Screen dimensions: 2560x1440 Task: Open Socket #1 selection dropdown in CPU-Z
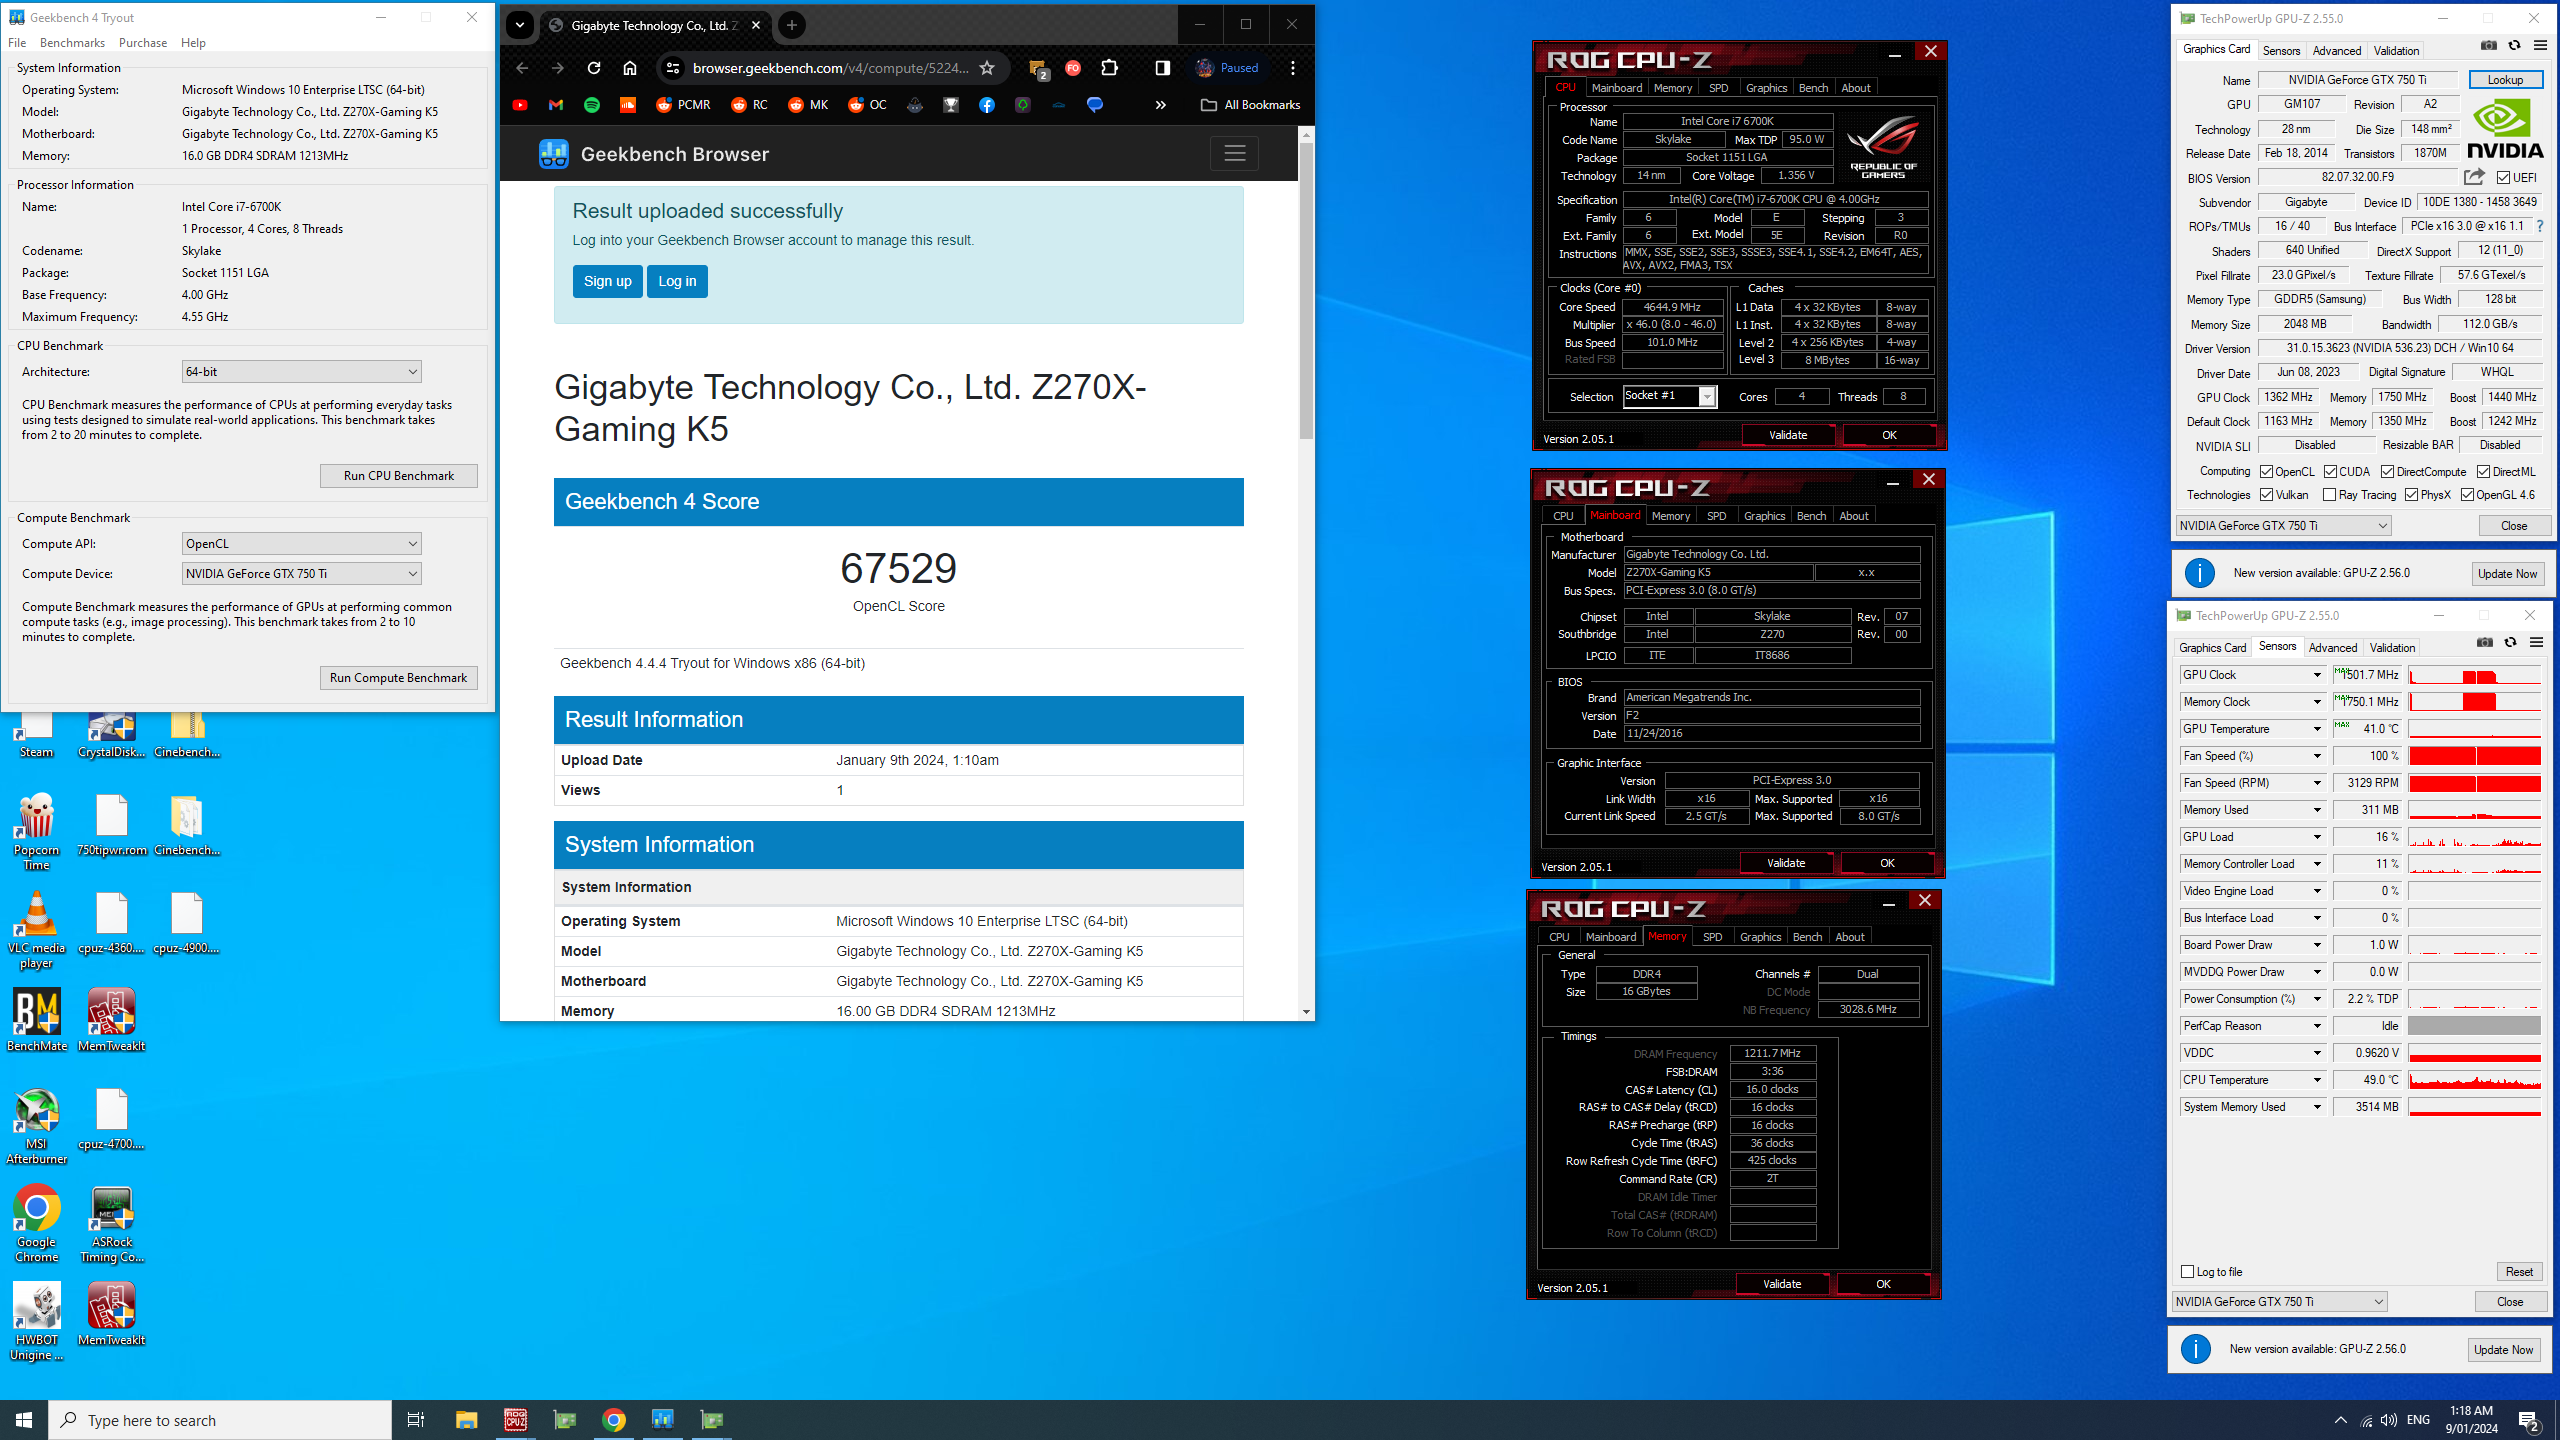[1669, 396]
